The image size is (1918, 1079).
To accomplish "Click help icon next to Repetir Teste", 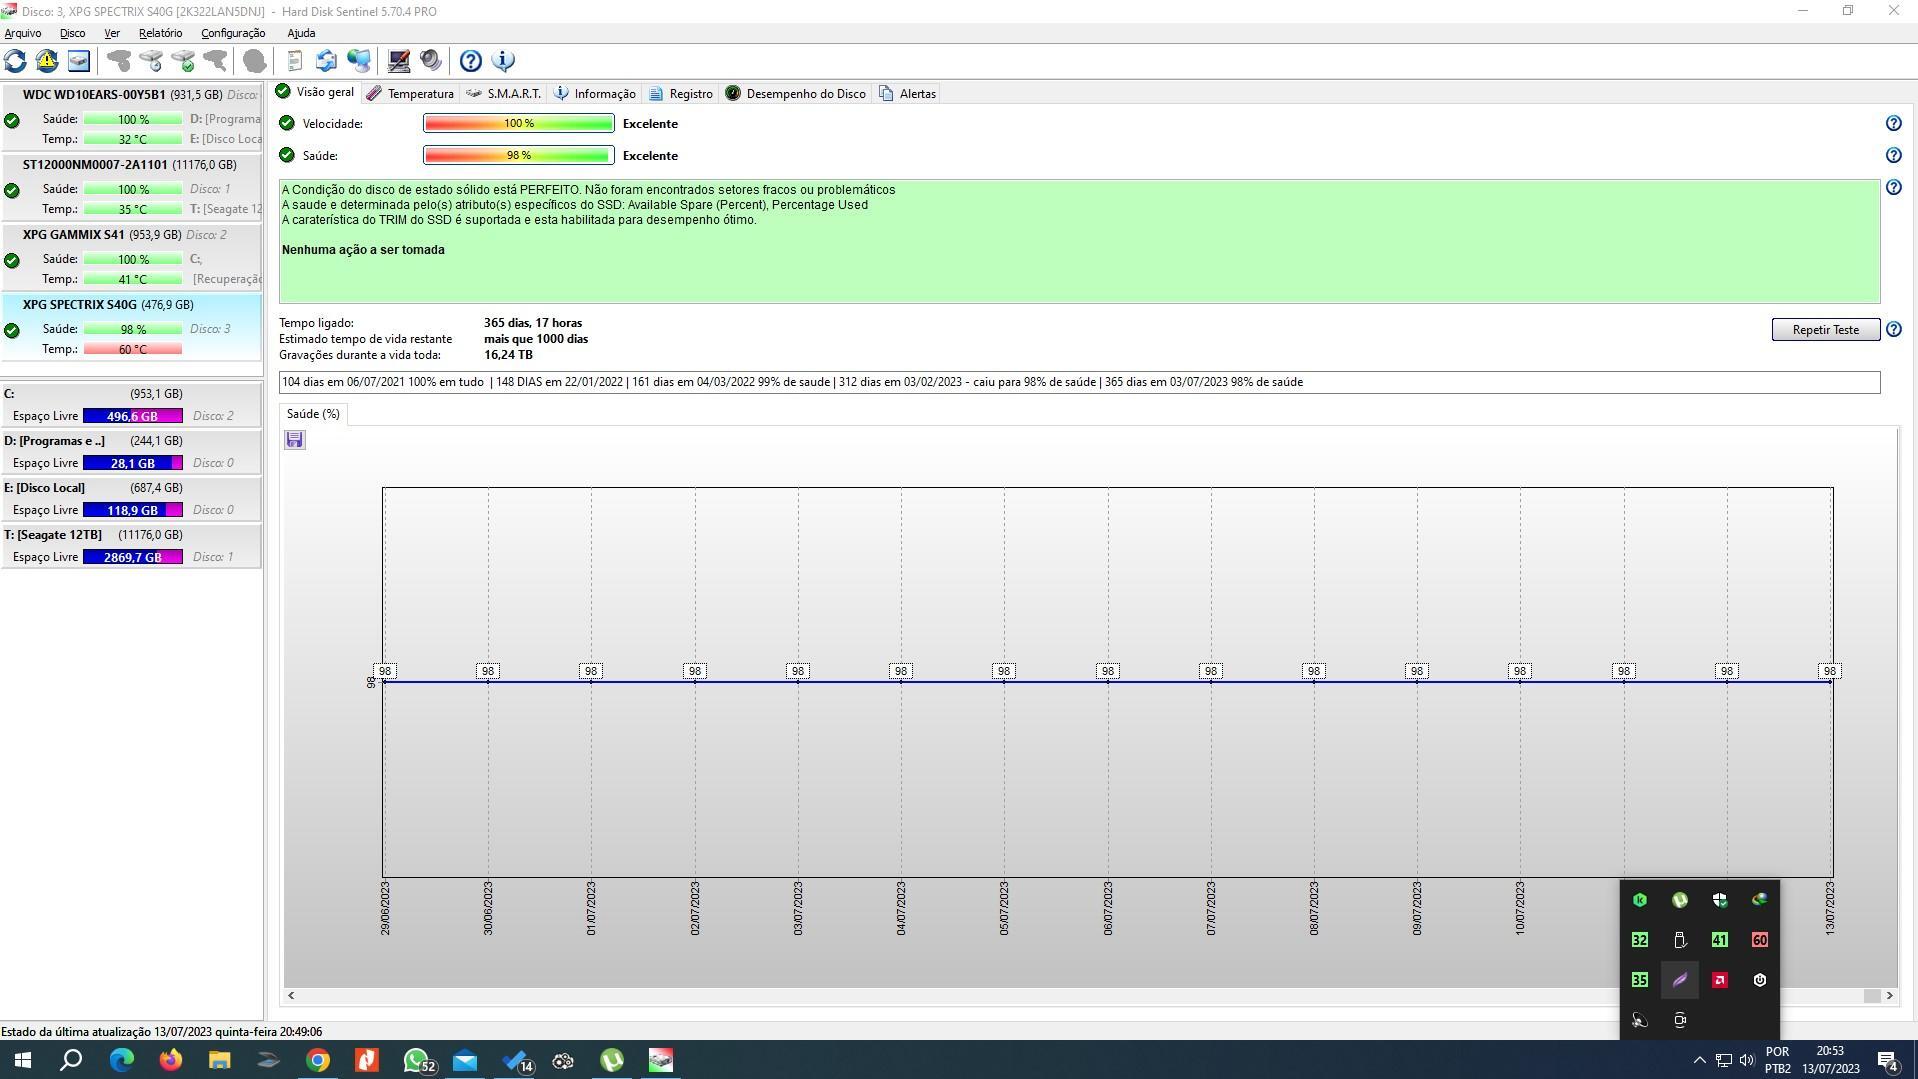I will 1893,329.
